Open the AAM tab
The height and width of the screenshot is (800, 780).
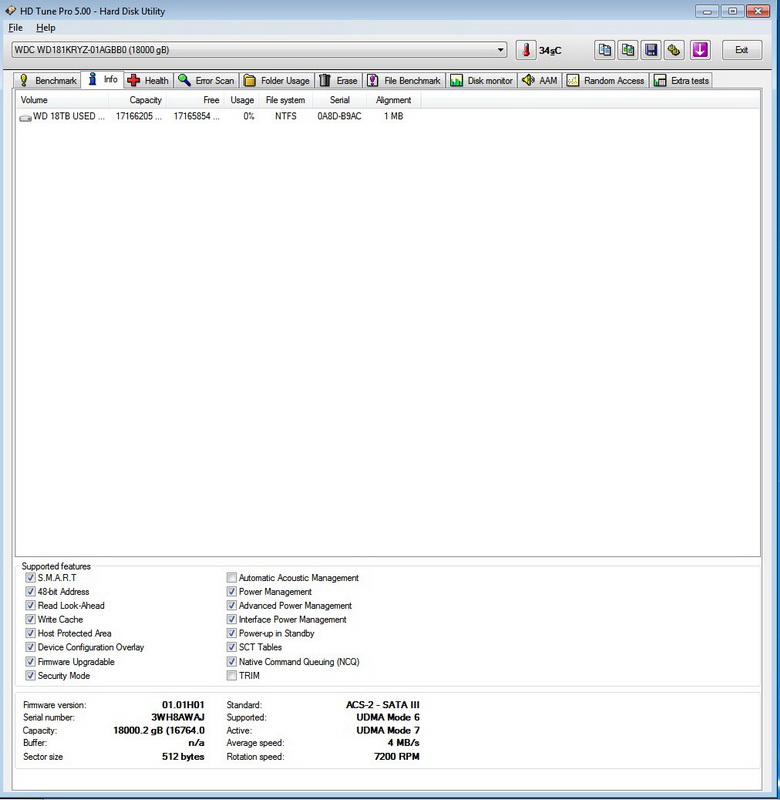click(x=540, y=81)
